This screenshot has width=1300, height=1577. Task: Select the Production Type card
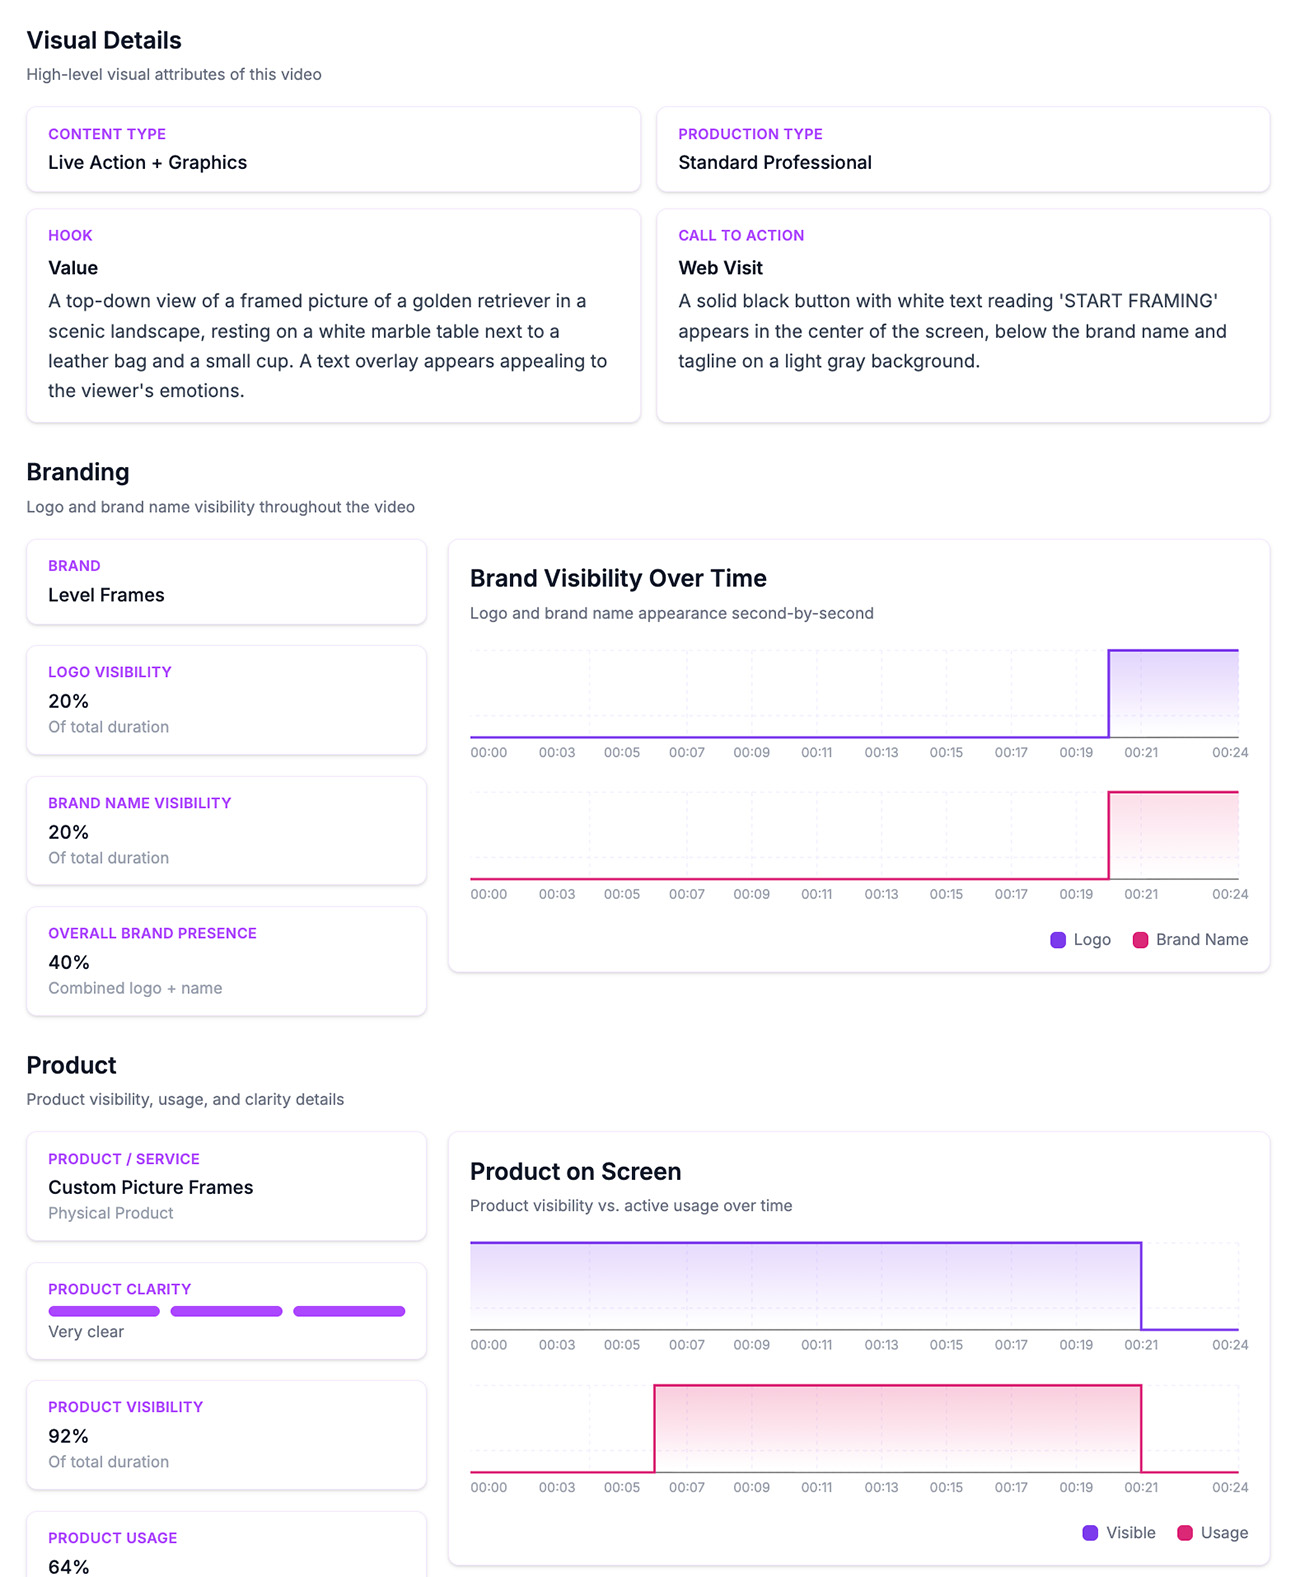(x=963, y=149)
